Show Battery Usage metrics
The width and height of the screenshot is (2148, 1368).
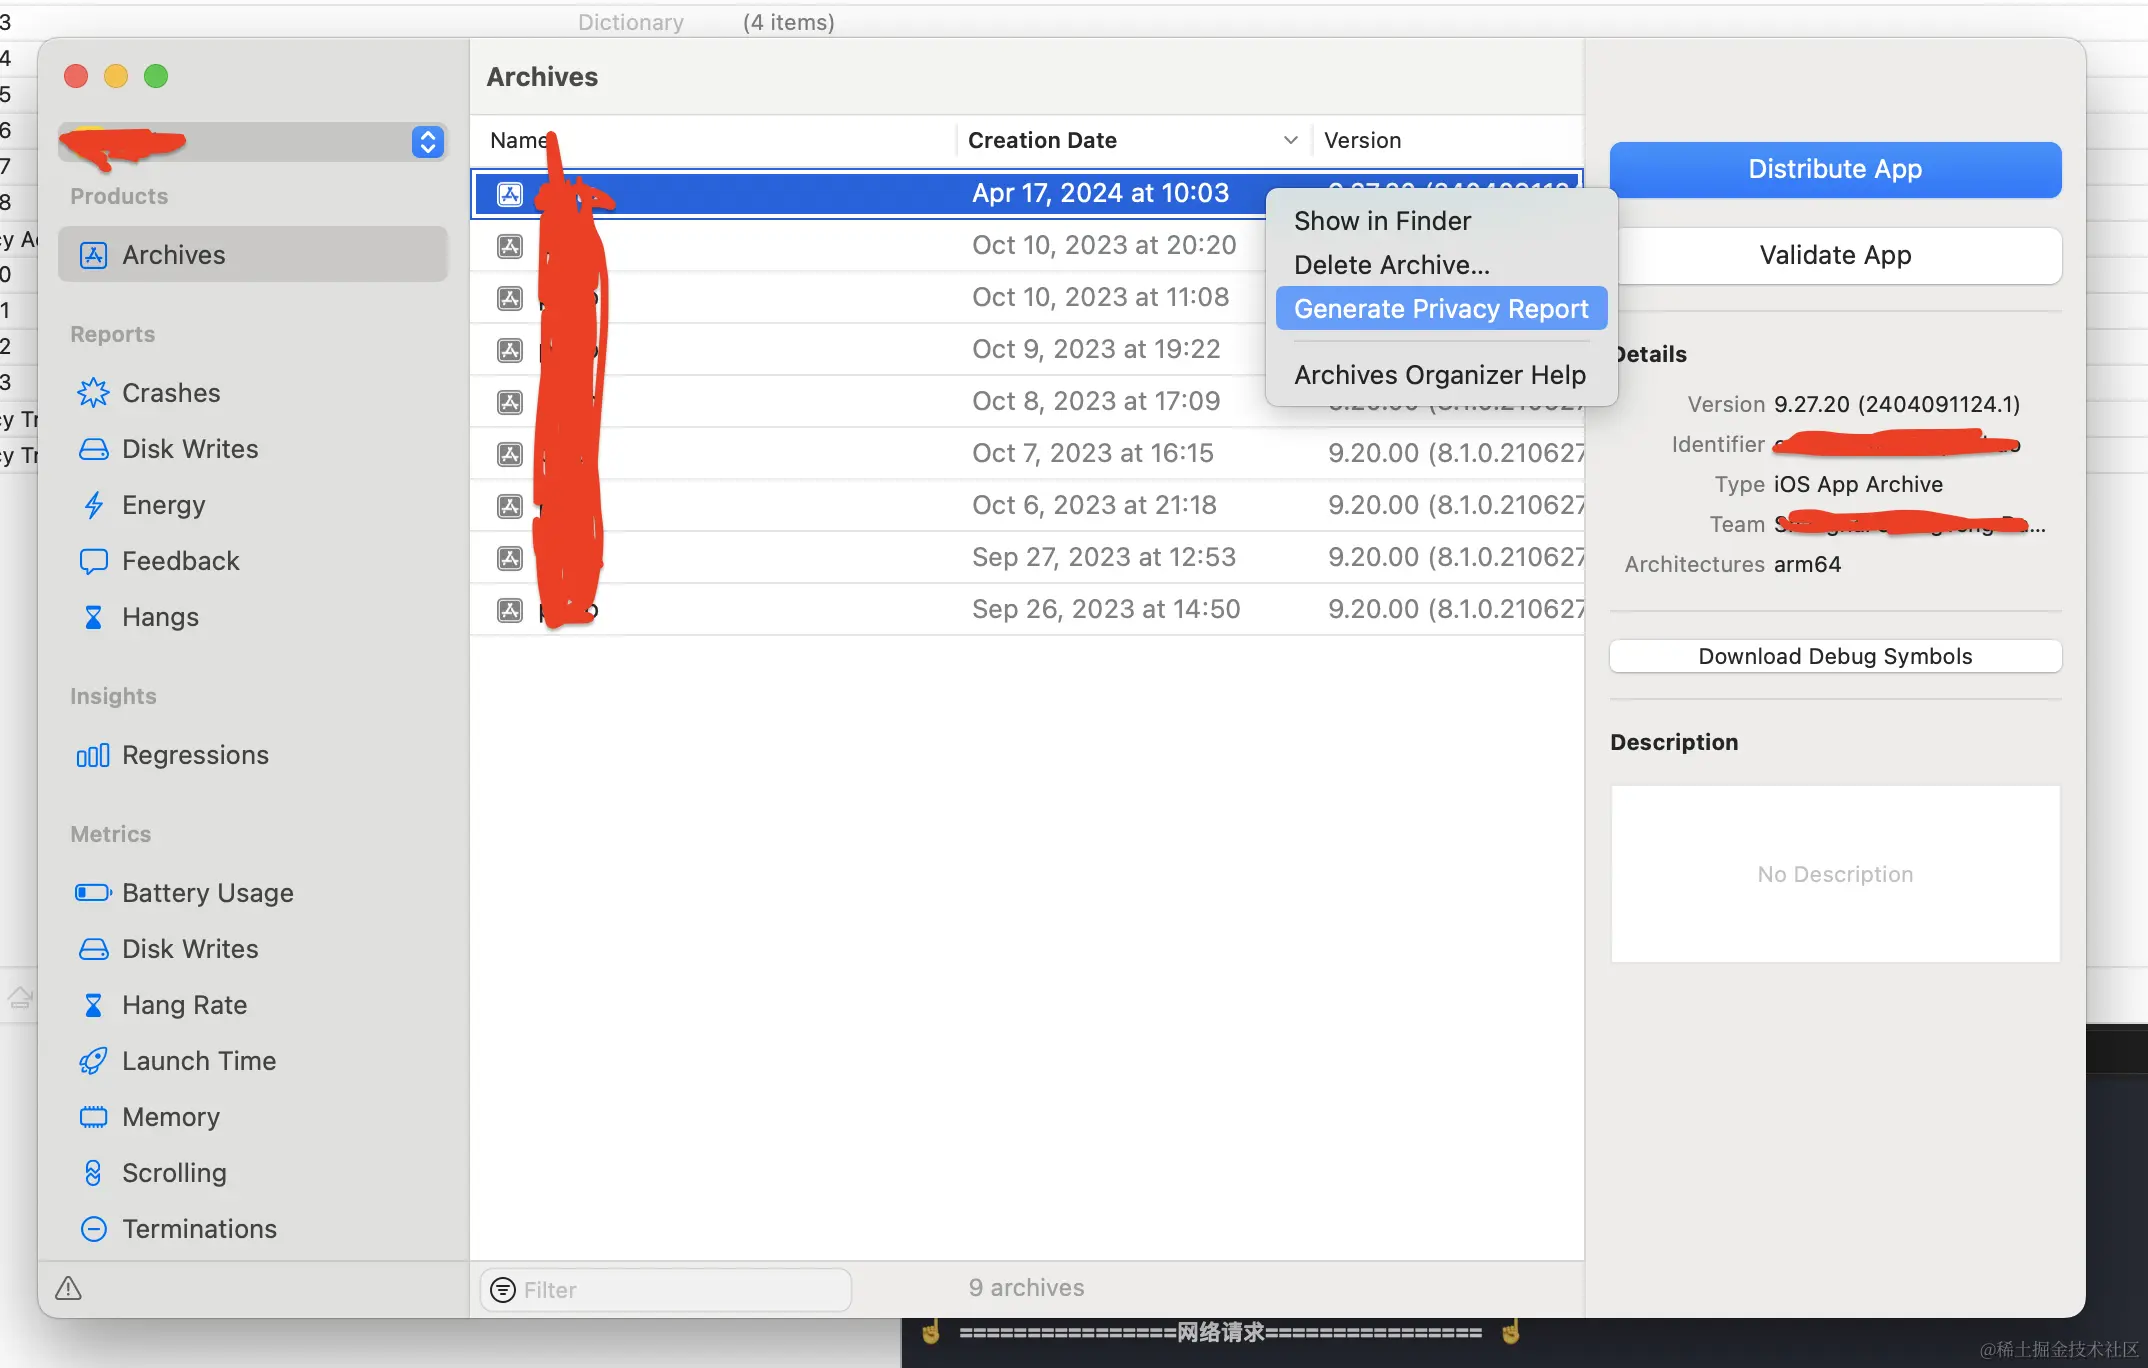(x=253, y=893)
